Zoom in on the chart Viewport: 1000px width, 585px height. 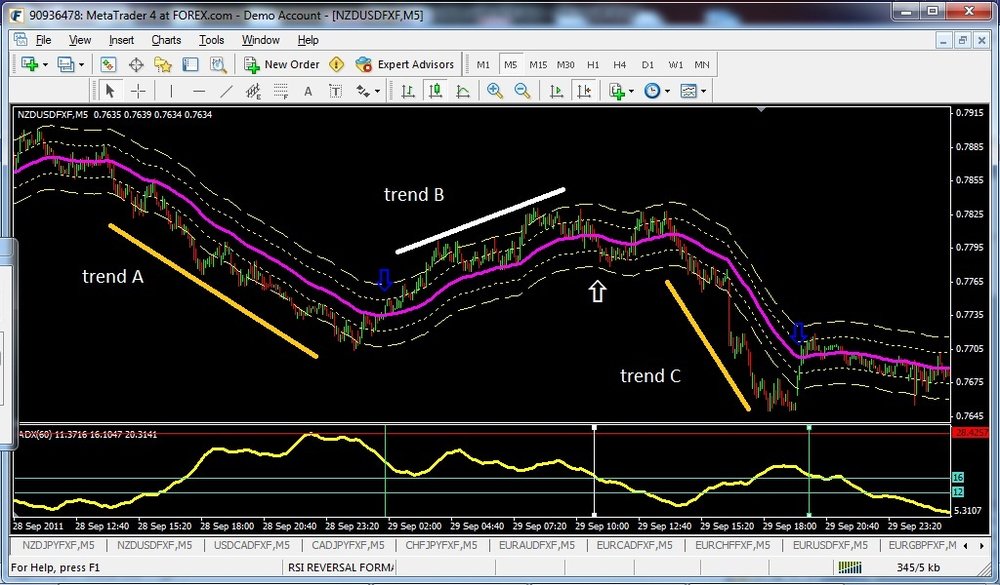[495, 91]
